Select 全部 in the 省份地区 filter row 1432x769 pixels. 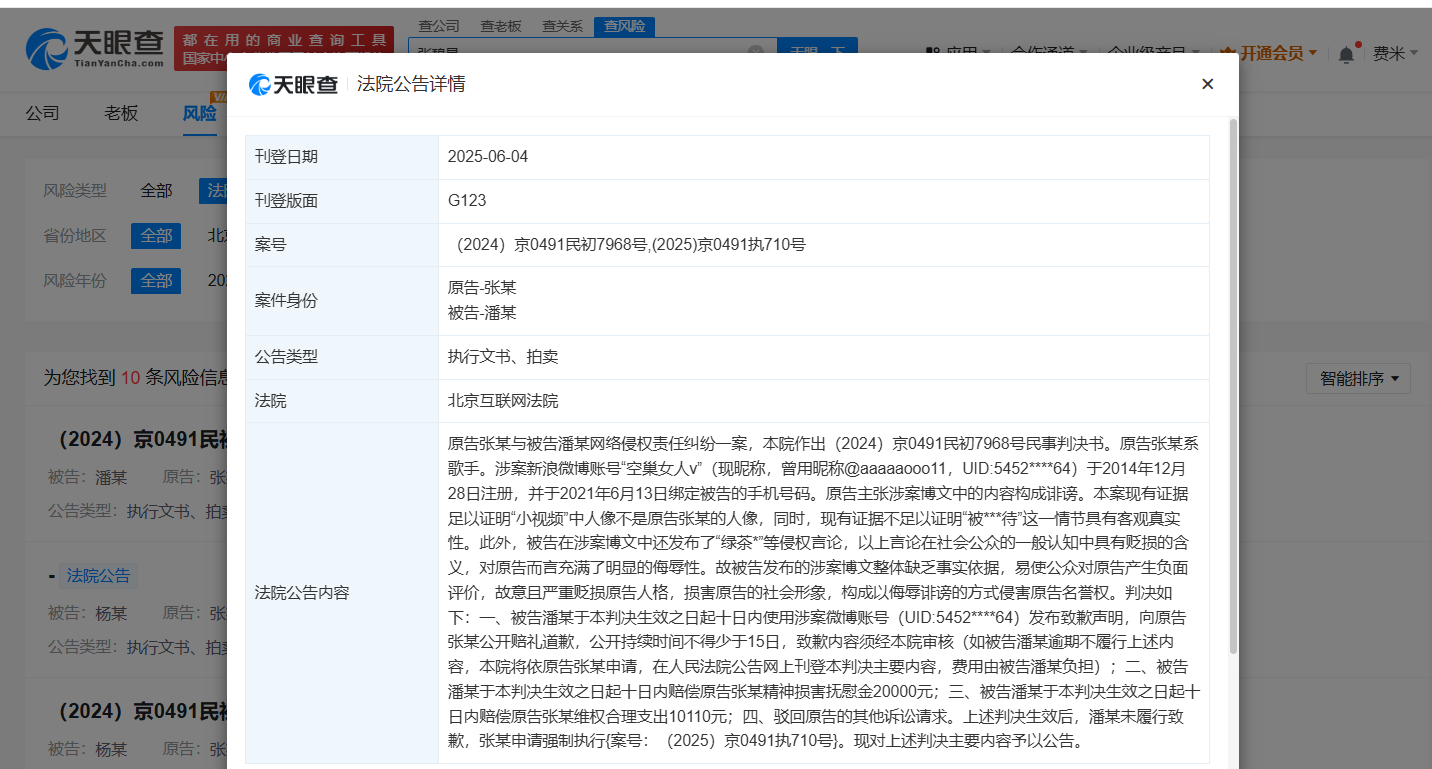(156, 236)
